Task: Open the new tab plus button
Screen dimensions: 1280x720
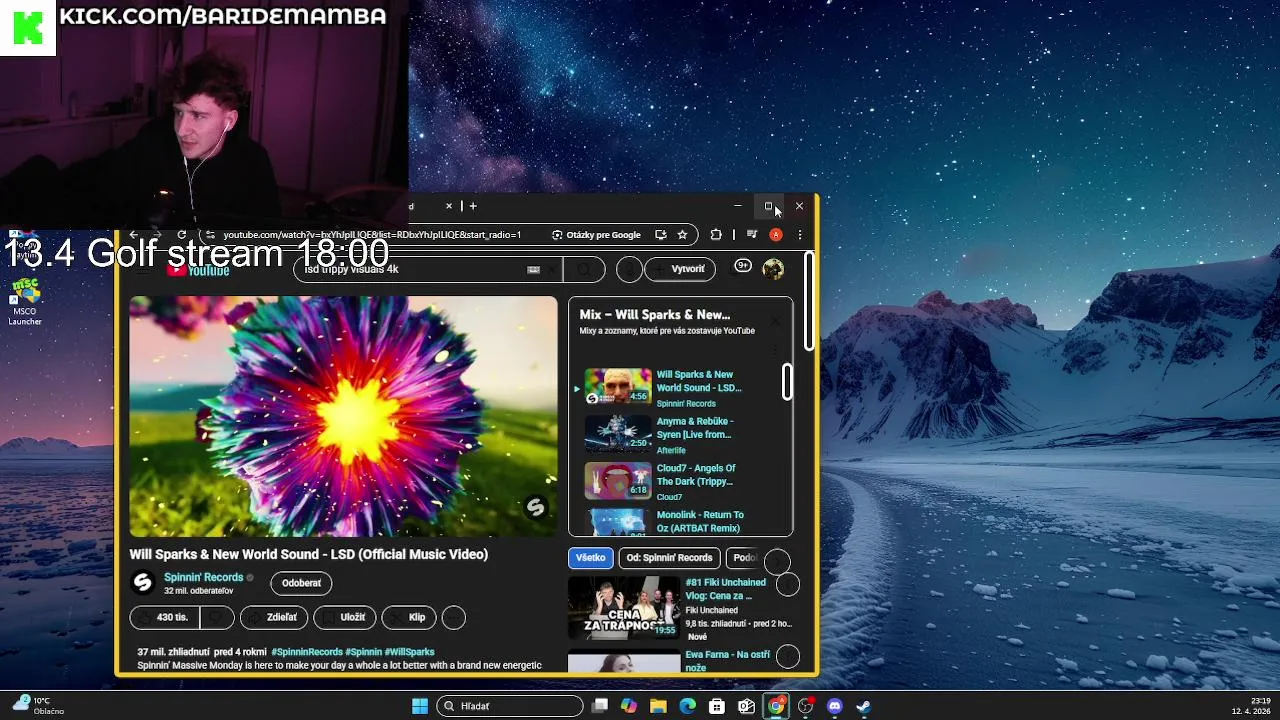Action: point(473,206)
